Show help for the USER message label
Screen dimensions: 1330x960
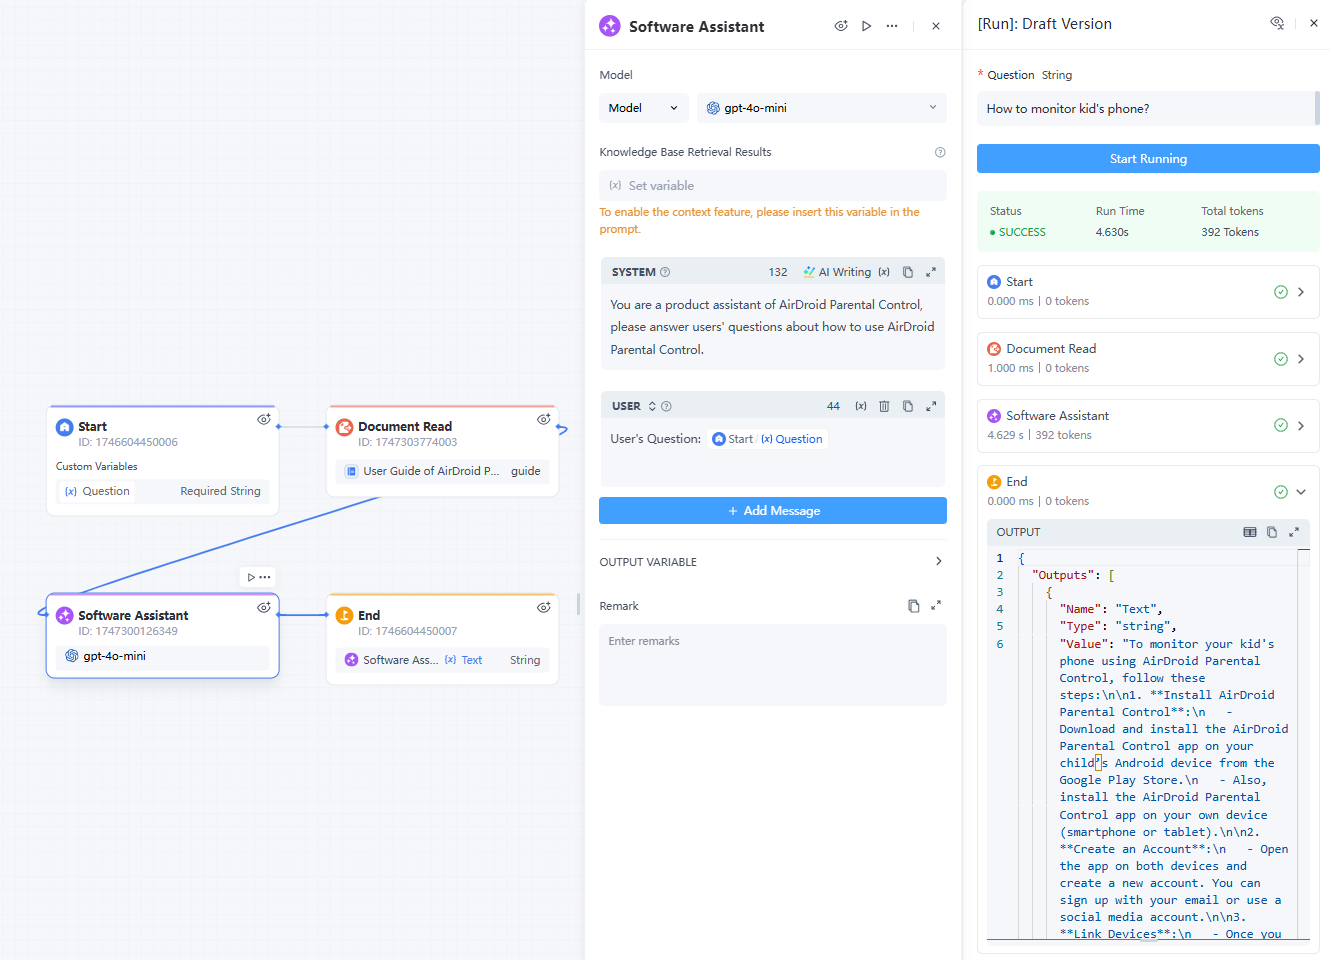[667, 406]
